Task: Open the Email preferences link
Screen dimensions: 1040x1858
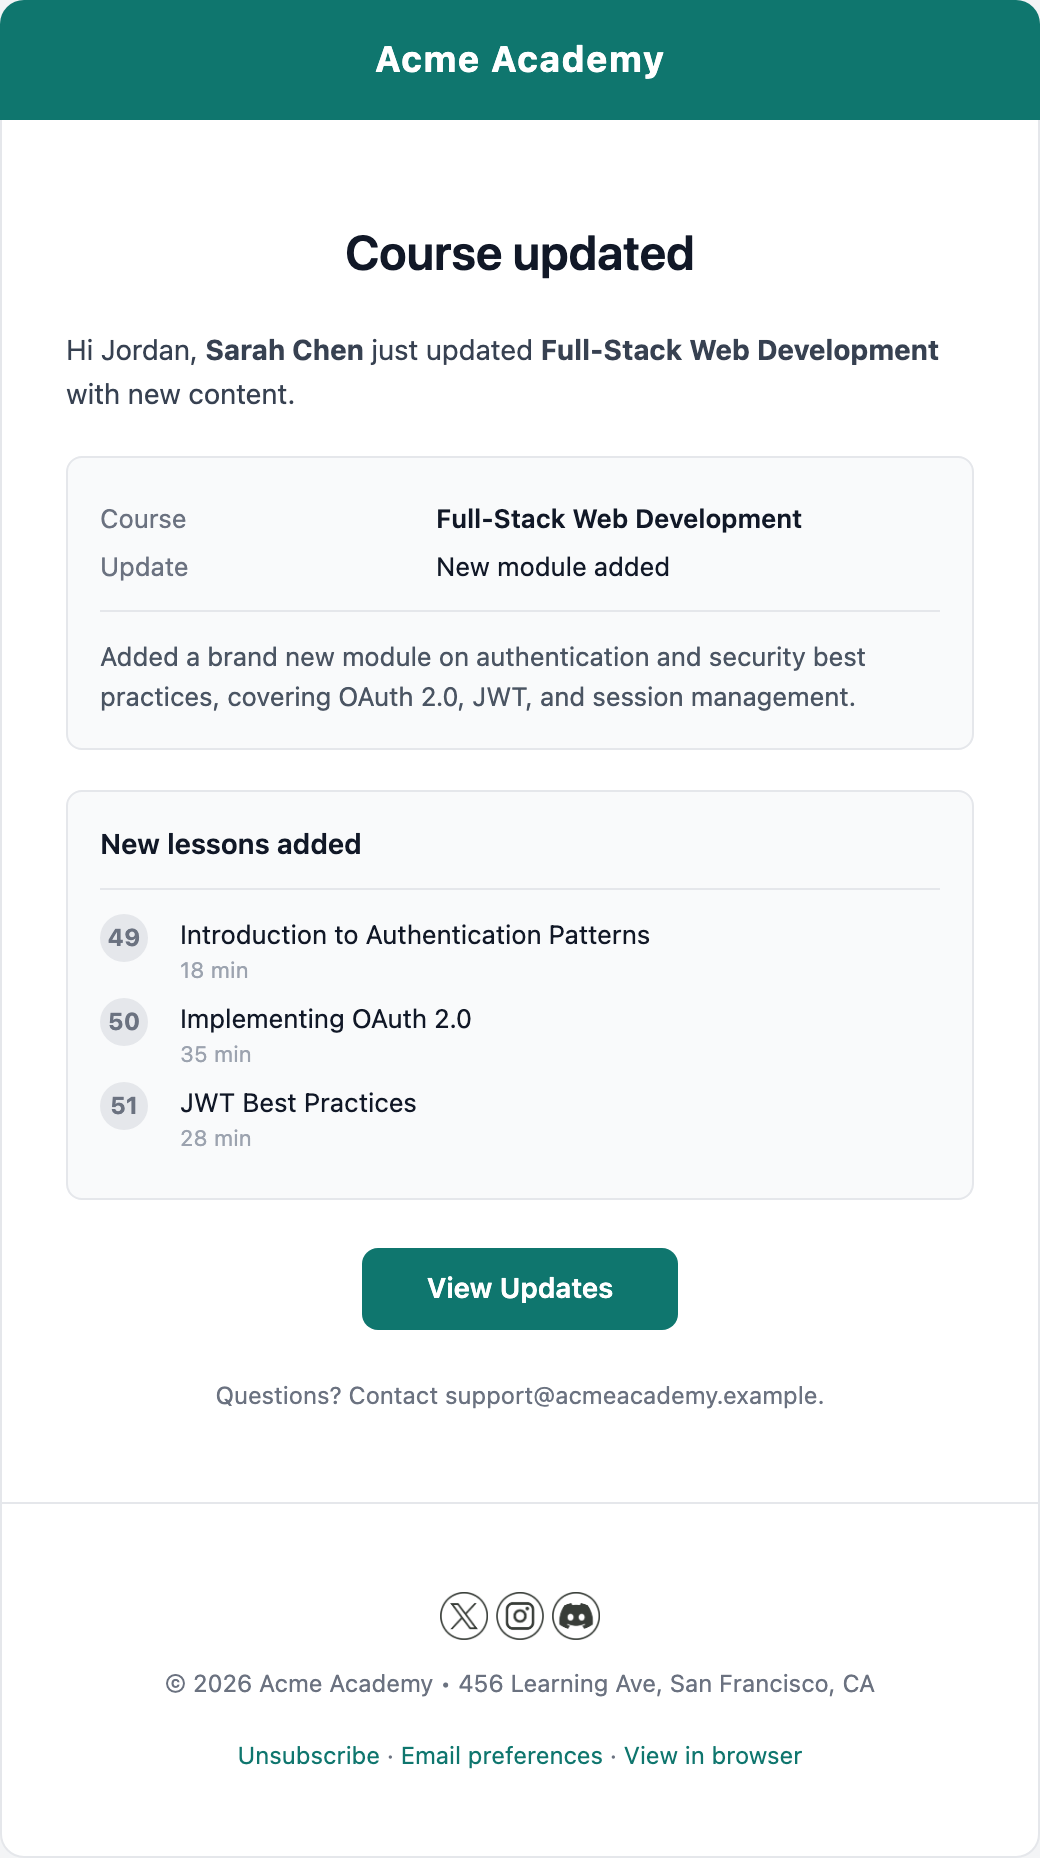Action: (x=502, y=1756)
